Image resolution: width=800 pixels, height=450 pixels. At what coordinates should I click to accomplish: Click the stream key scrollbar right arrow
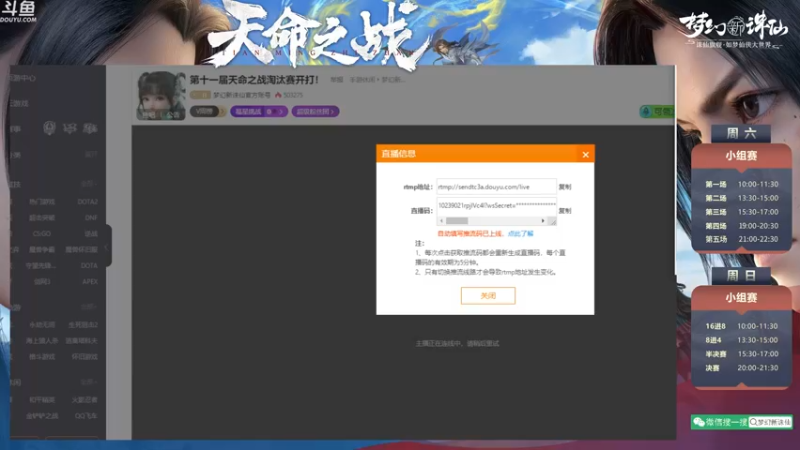click(543, 221)
